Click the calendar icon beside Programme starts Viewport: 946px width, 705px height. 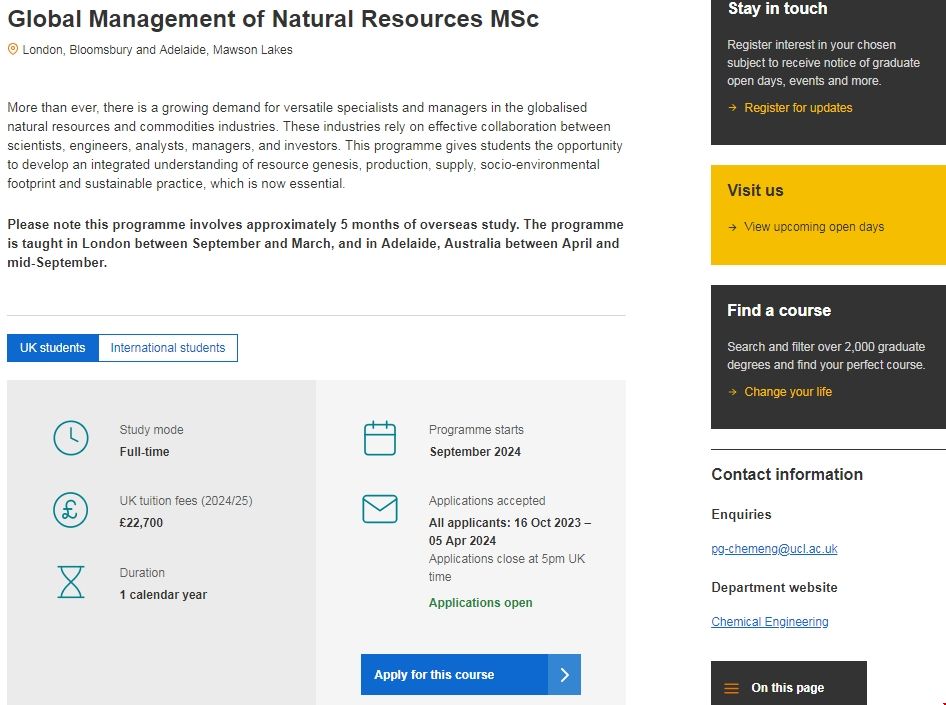point(380,439)
